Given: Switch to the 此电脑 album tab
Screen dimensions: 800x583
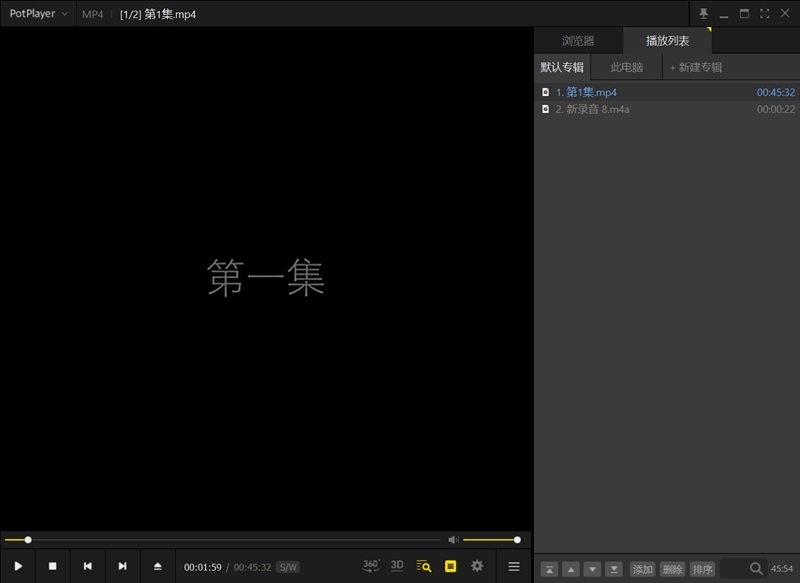Looking at the screenshot, I should pos(629,67).
